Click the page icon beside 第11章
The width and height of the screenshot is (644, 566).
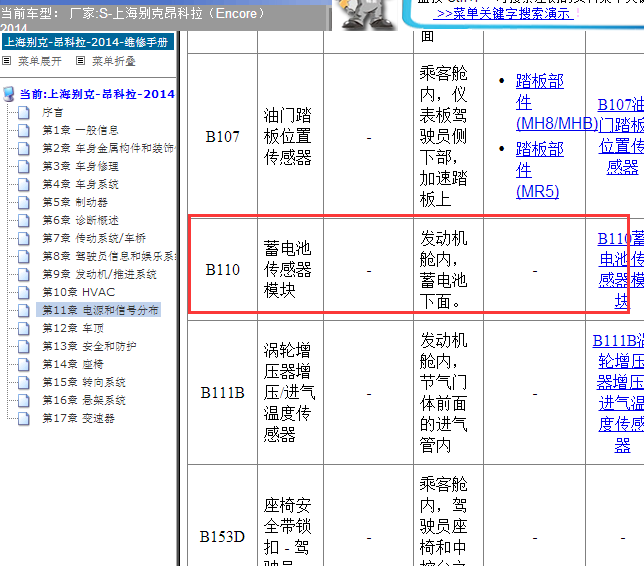tap(24, 310)
